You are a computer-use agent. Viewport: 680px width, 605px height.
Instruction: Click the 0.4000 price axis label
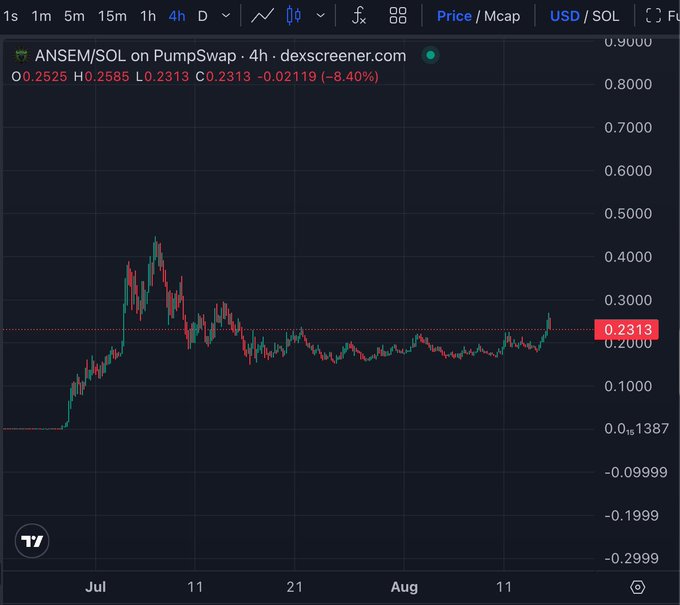628,257
